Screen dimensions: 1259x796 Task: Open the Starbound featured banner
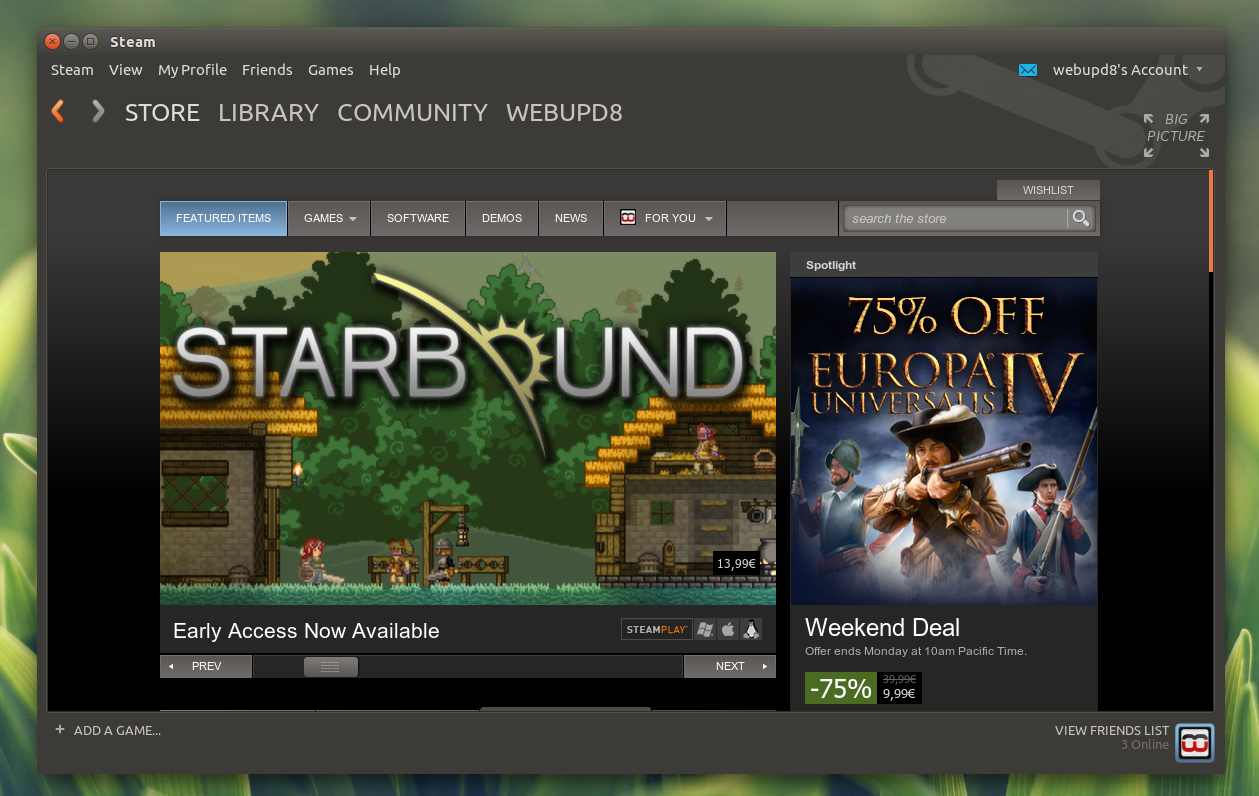coord(468,428)
